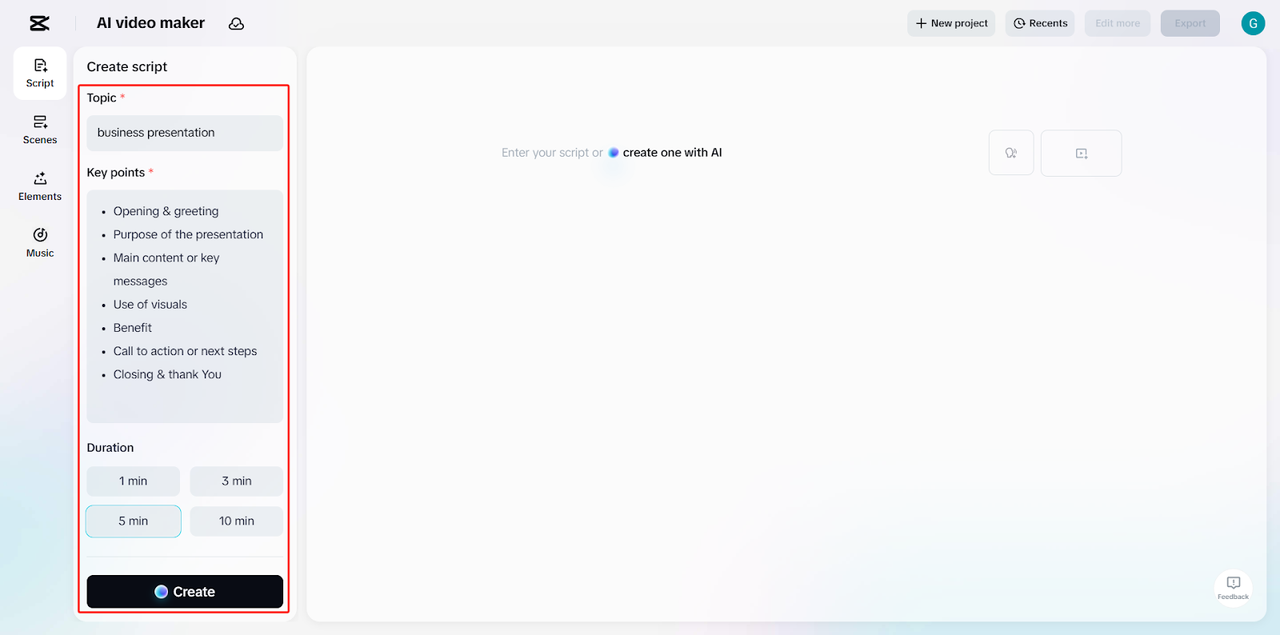1280x635 pixels.
Task: Open the Feedback widget
Action: [x=1233, y=588]
